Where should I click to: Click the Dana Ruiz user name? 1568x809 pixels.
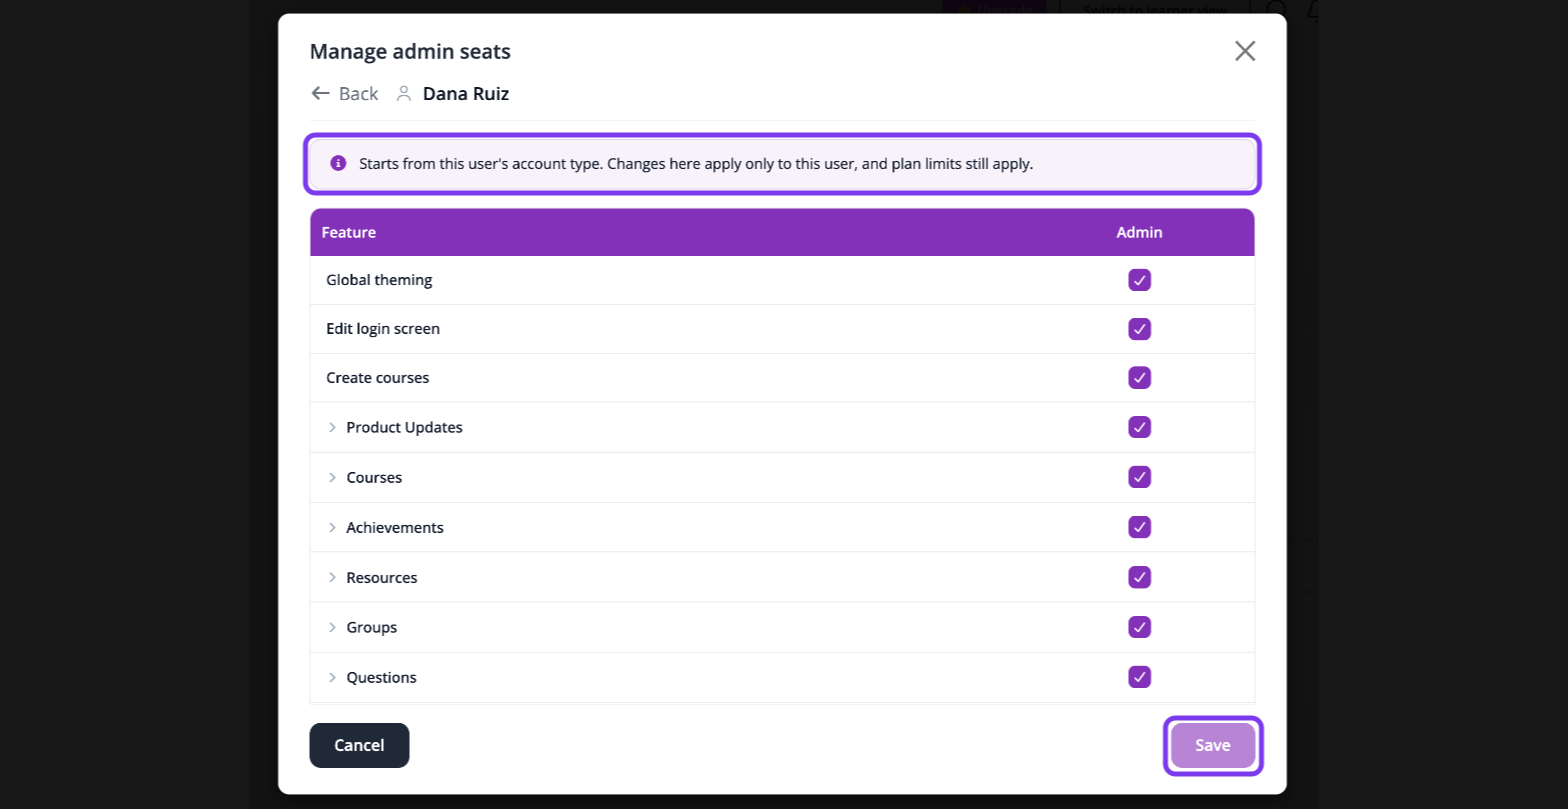[466, 94]
